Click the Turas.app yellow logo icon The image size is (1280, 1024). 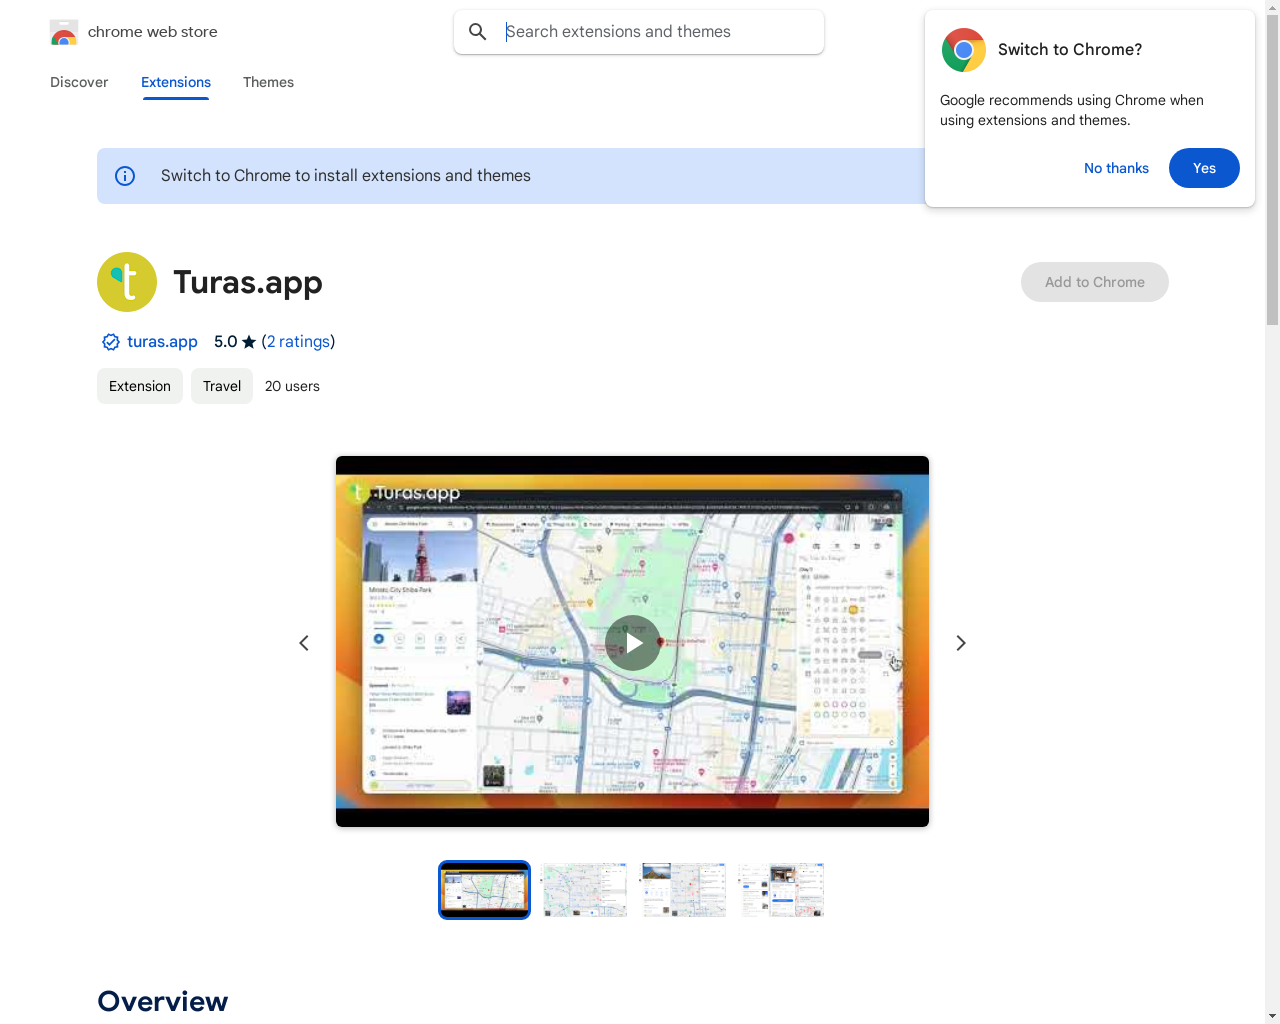[127, 282]
